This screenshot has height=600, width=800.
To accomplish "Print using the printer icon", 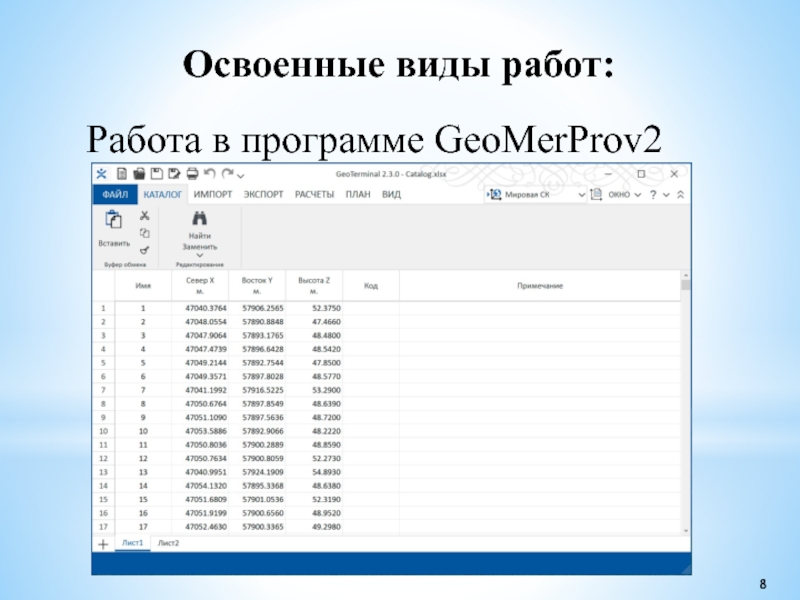I will pos(192,174).
